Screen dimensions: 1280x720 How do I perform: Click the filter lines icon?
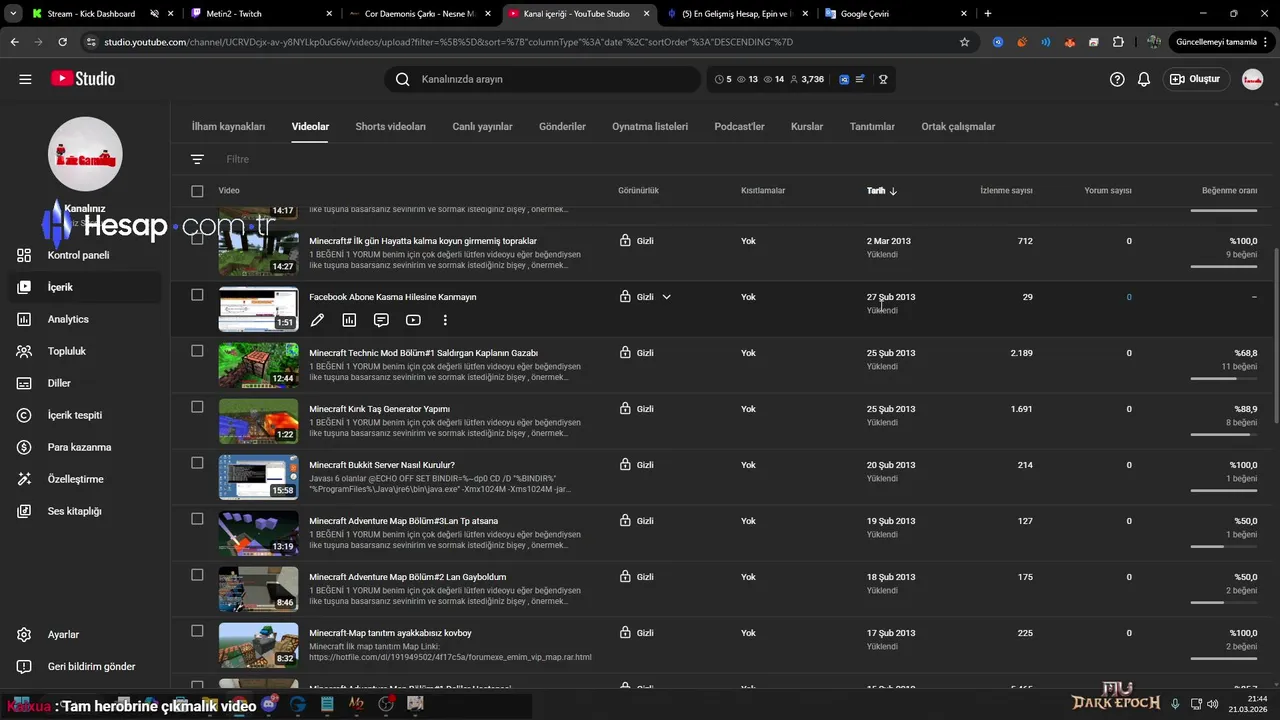[197, 159]
